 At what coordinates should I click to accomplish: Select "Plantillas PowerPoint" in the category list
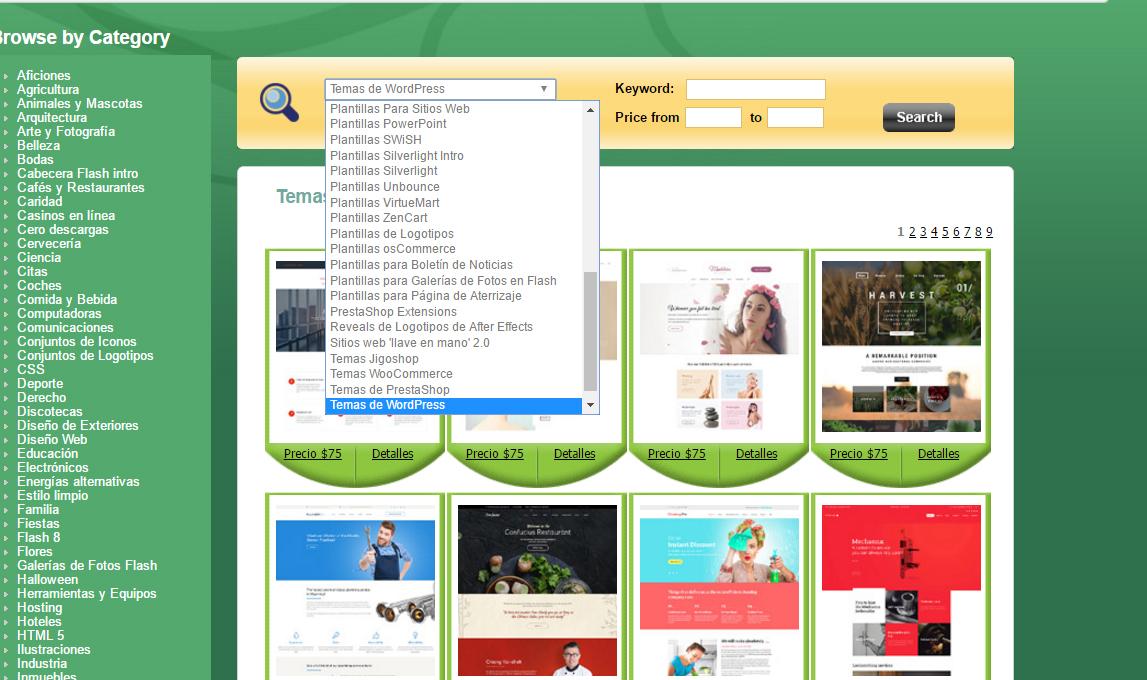point(390,124)
